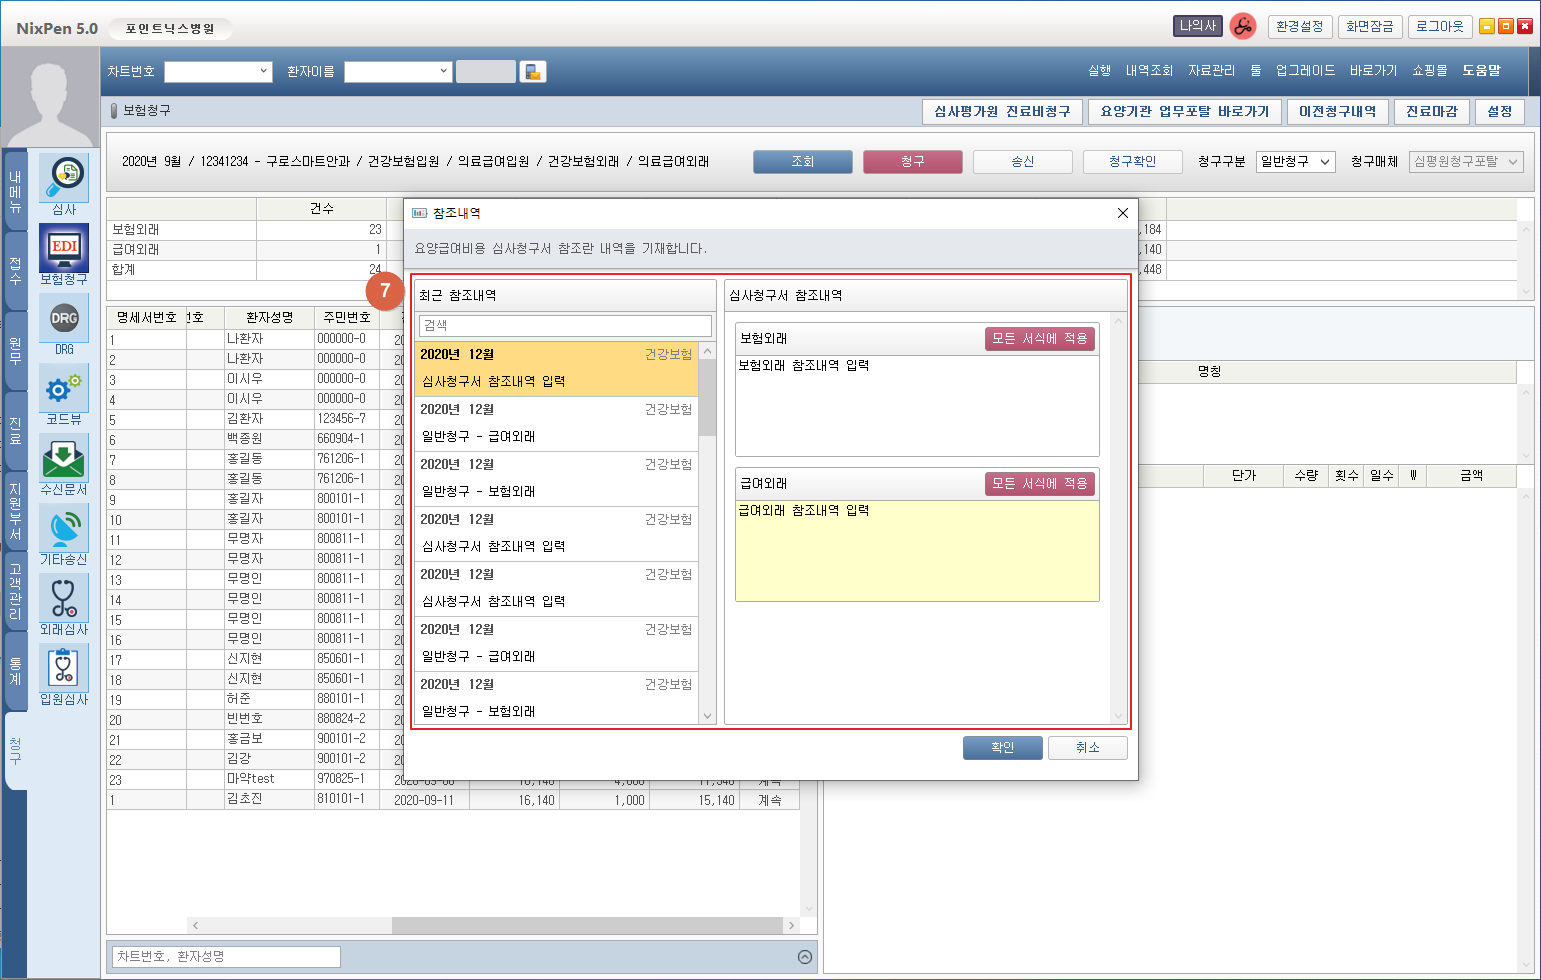The width and height of the screenshot is (1541, 980).
Task: Click the 검색 field in 최근 참조내역
Action: [565, 326]
